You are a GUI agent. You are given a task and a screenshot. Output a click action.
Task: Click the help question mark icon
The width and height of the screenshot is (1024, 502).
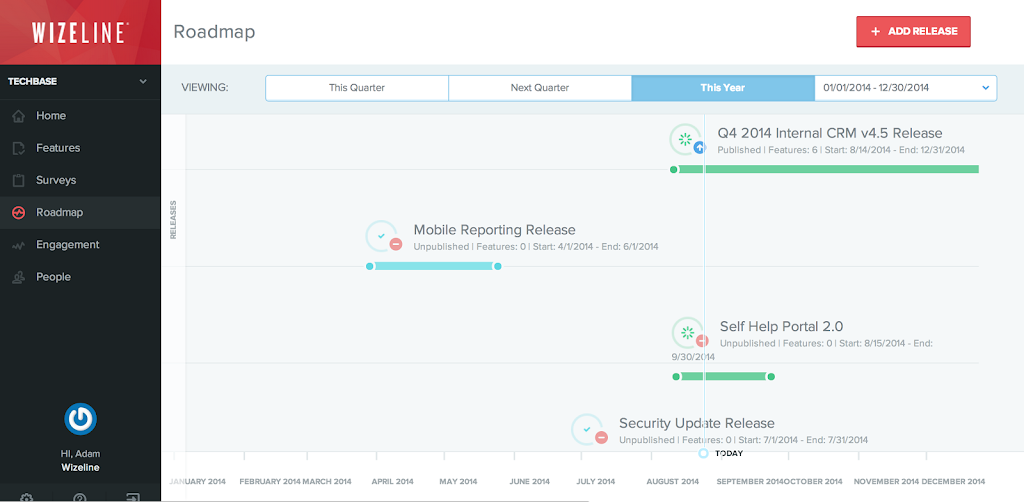point(80,497)
